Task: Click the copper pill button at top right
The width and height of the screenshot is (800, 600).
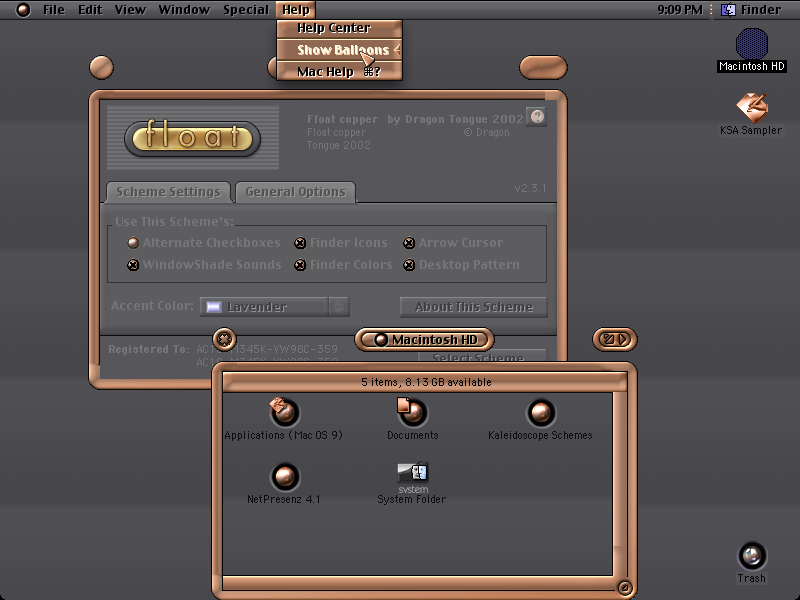Action: pos(543,67)
